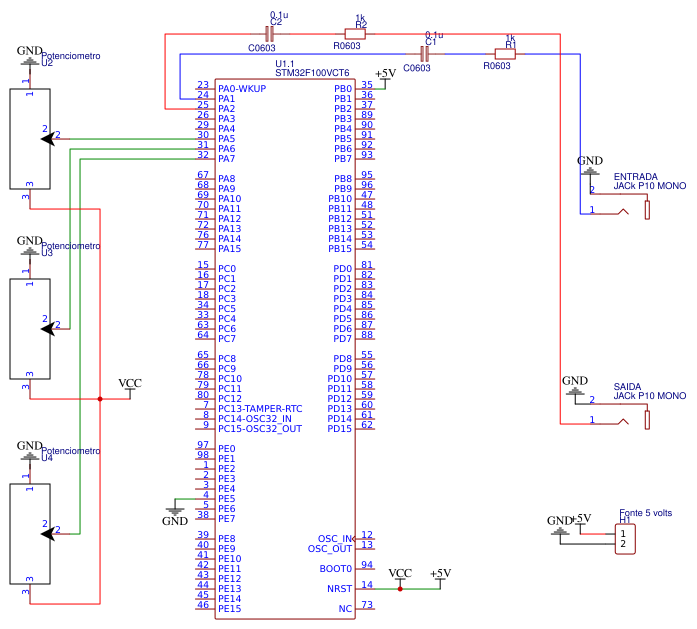The width and height of the screenshot is (697, 629).
Task: Click the Fonte 5 volts label
Action: coord(645,513)
